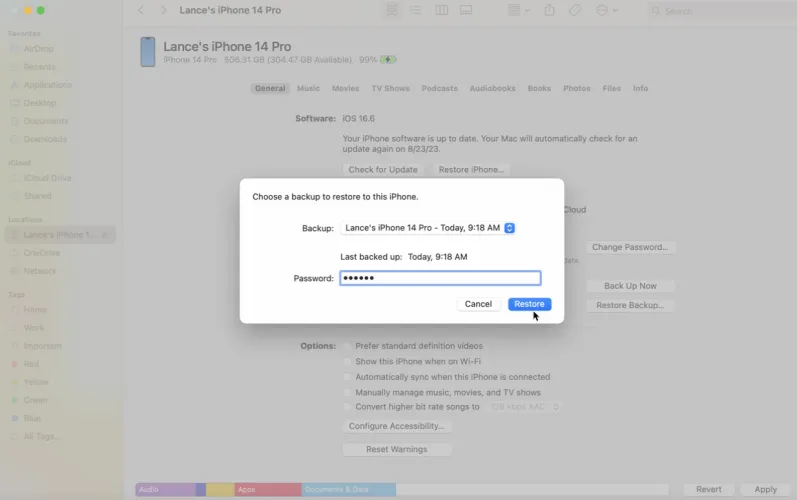Click the Share toolbar icon
The width and height of the screenshot is (797, 500).
(549, 10)
